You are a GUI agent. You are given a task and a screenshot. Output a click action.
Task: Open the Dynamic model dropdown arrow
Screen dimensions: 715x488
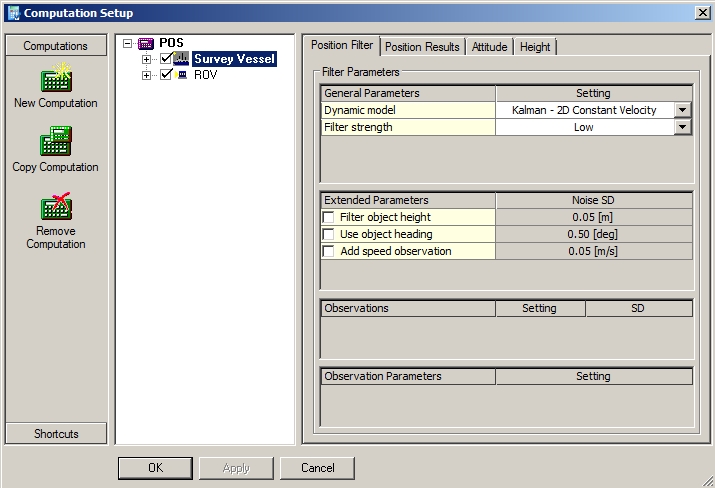(x=682, y=110)
